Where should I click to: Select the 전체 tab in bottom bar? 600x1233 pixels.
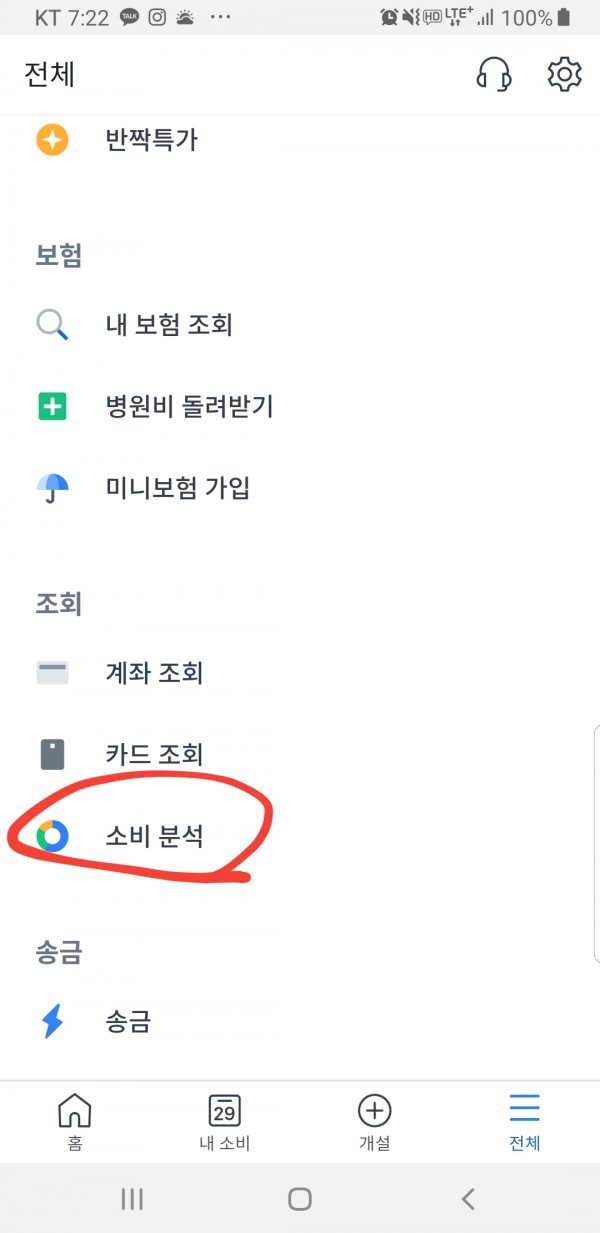(x=524, y=1120)
